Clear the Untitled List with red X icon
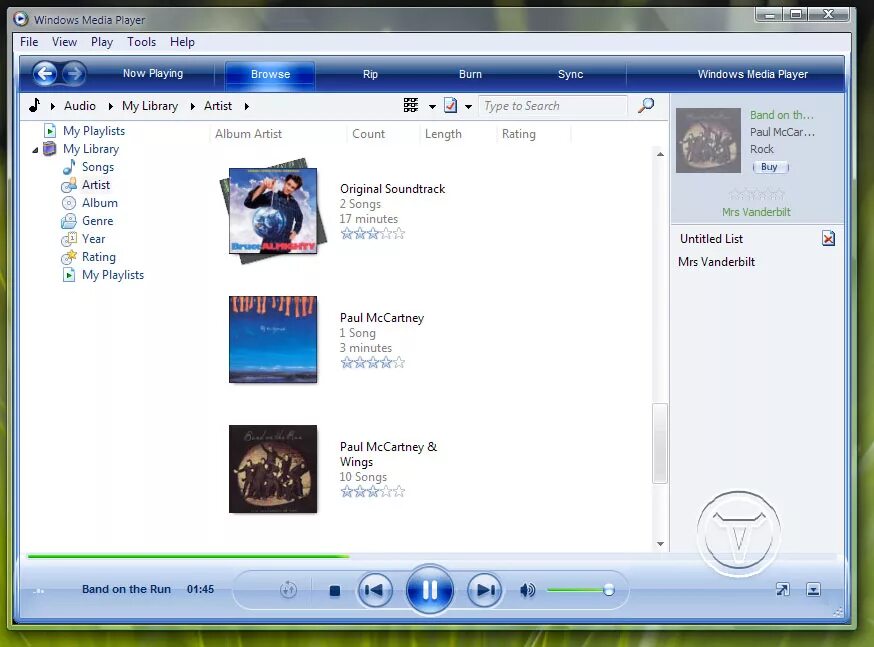Image resolution: width=874 pixels, height=647 pixels. click(828, 239)
